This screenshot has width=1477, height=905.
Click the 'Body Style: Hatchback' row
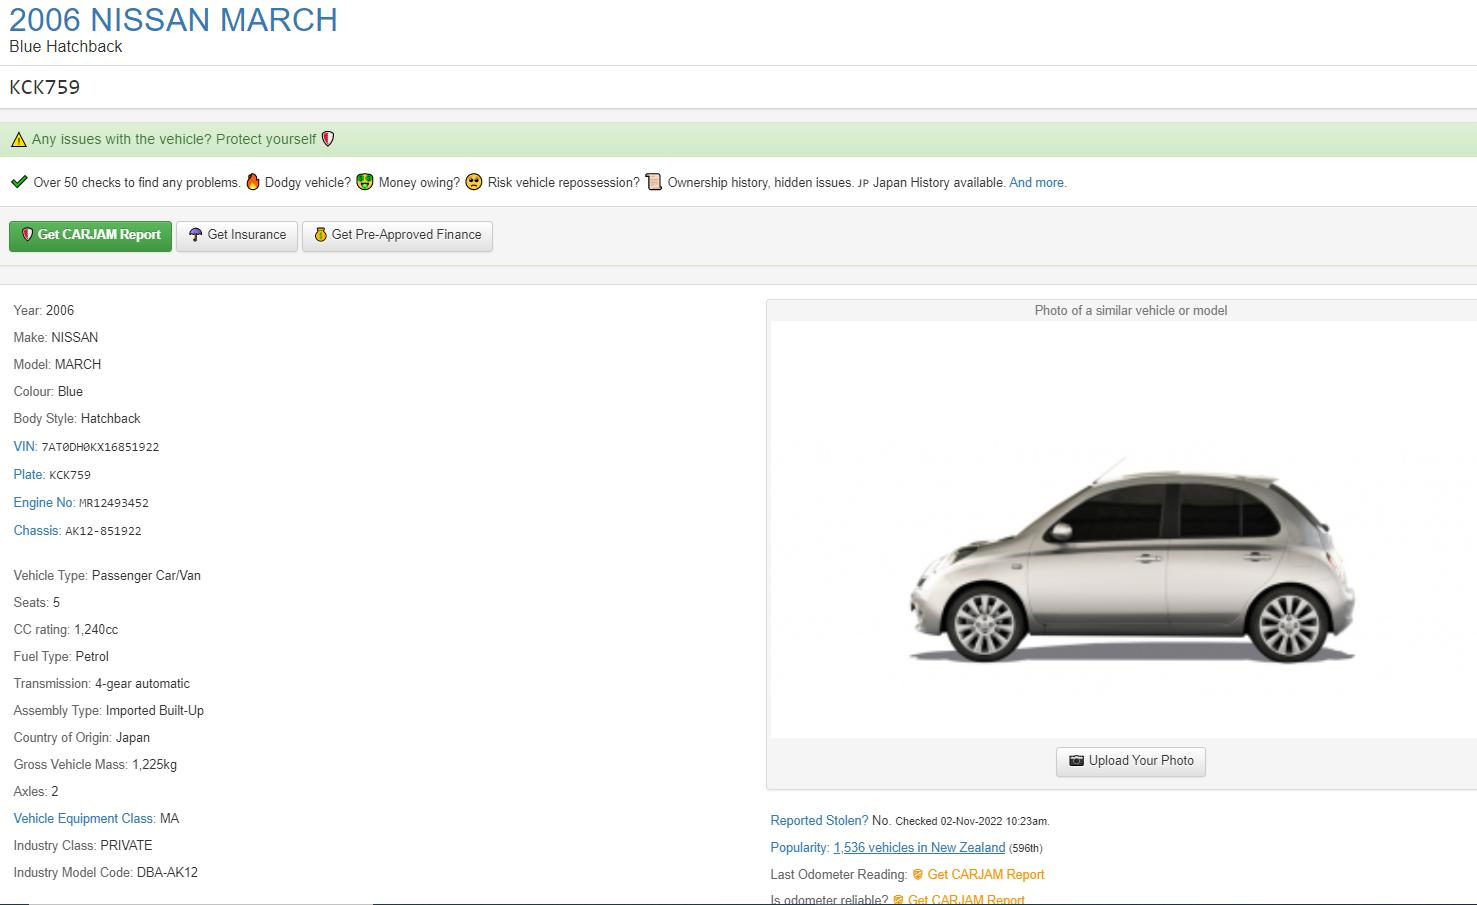point(77,419)
